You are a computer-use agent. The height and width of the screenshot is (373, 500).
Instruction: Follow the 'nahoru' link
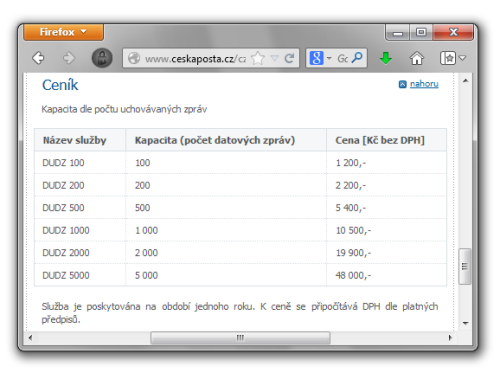pyautogui.click(x=424, y=84)
